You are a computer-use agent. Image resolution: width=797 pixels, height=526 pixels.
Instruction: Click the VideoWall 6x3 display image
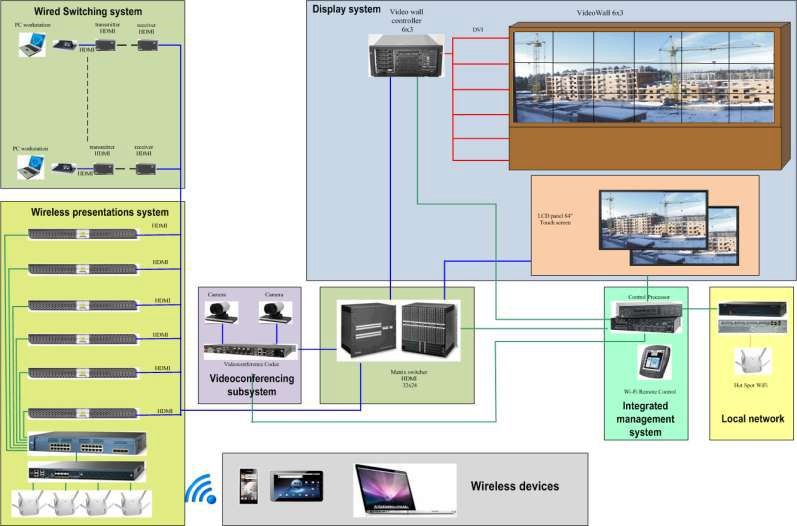(640, 76)
